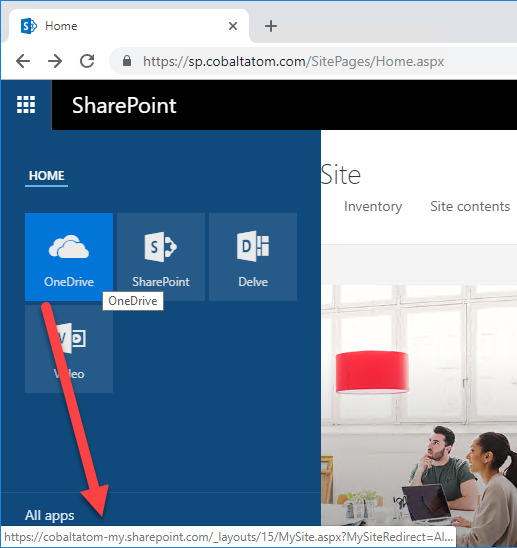Launch the SharePoint app tile
517x548 pixels.
pyautogui.click(x=161, y=257)
